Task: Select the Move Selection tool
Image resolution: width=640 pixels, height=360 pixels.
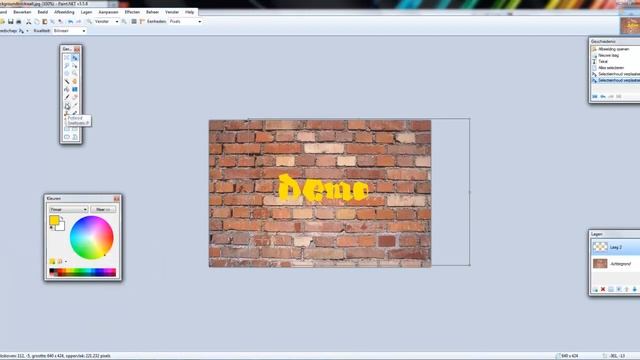Action: (75, 65)
